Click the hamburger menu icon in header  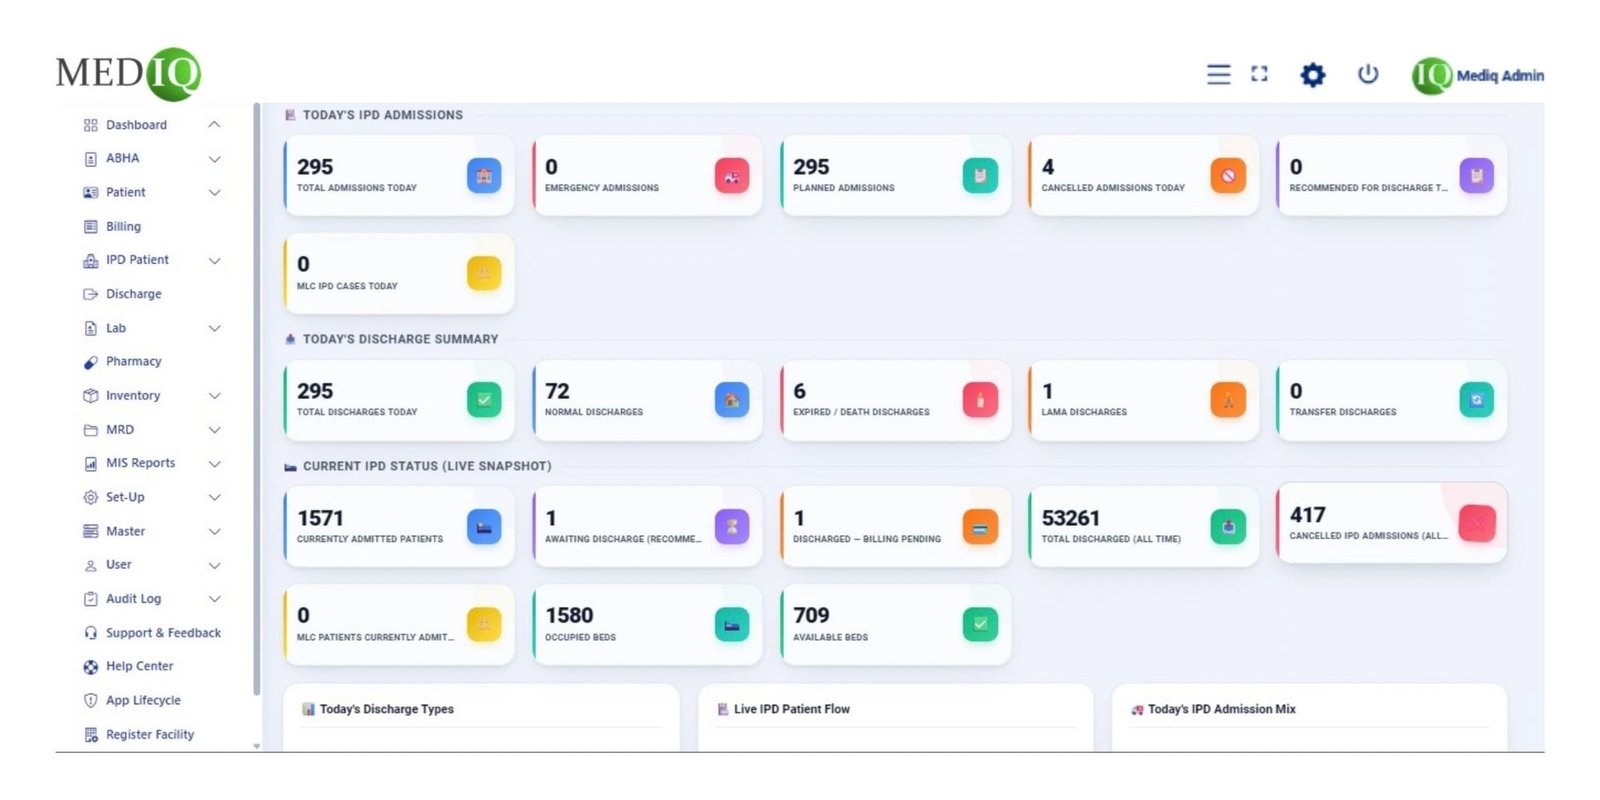[1218, 75]
